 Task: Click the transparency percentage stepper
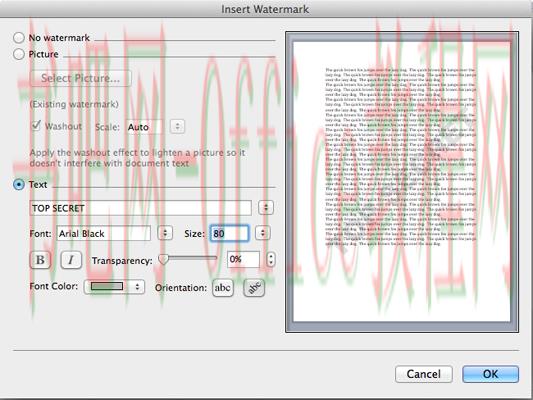271,259
